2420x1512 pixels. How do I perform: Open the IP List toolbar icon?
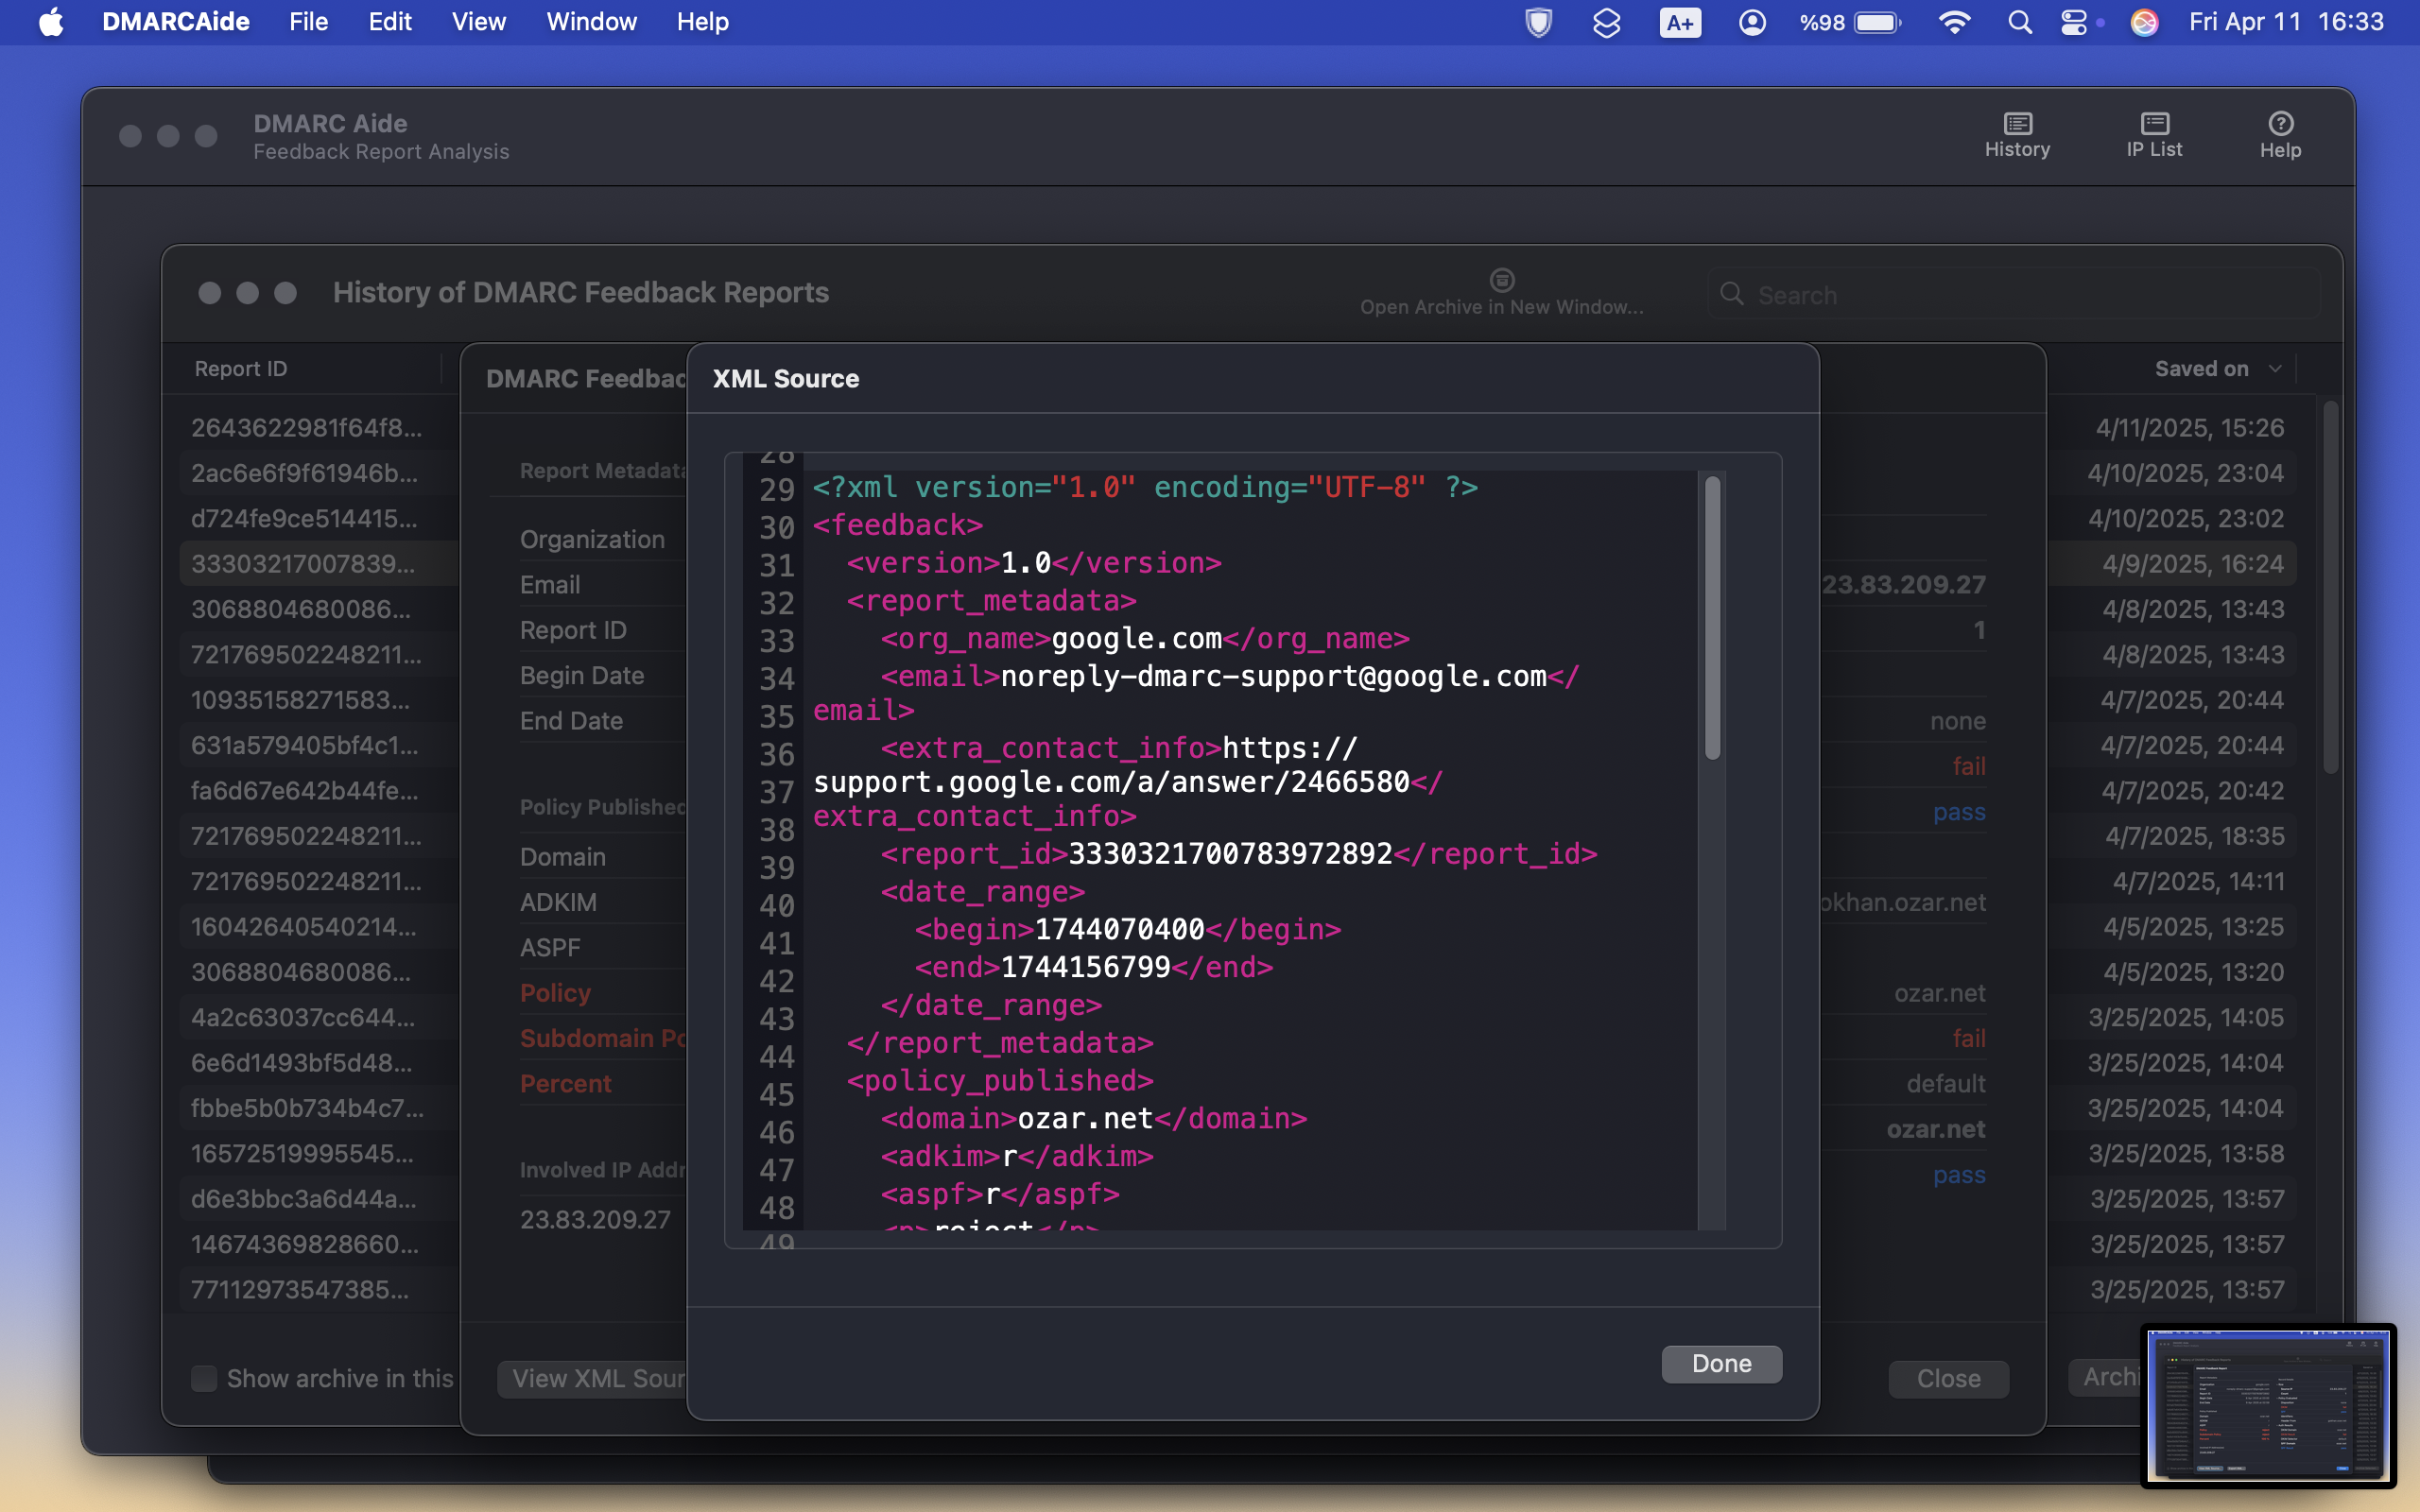coord(2154,135)
